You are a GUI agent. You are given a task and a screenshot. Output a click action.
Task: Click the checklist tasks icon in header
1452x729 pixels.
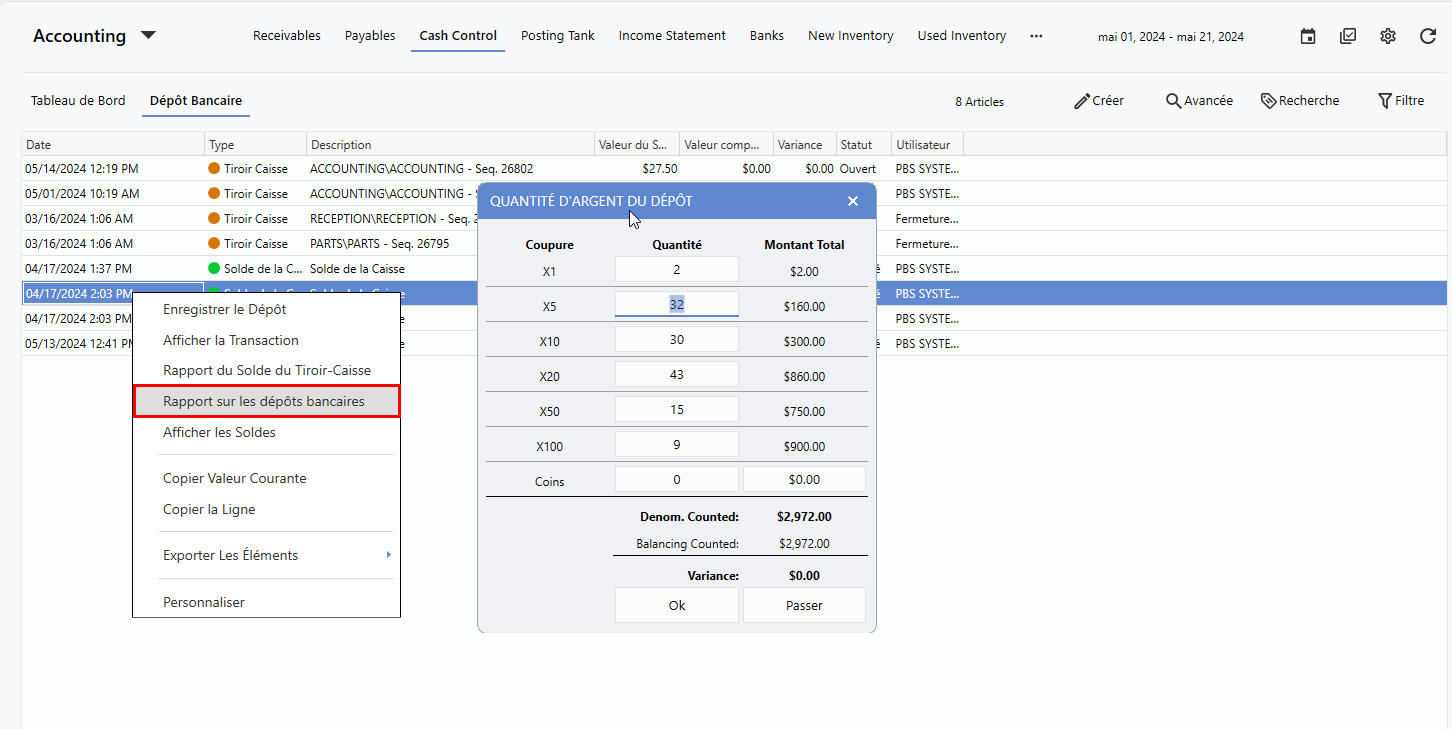point(1348,36)
